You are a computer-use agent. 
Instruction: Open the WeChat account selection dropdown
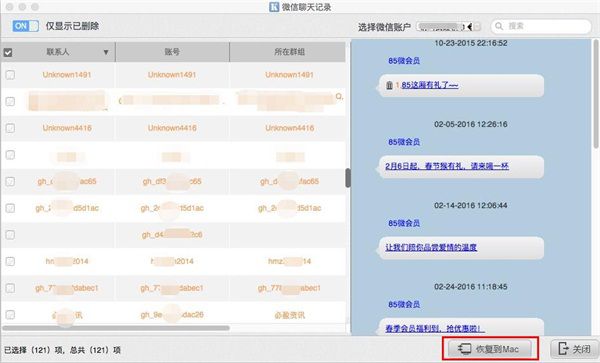tap(448, 26)
